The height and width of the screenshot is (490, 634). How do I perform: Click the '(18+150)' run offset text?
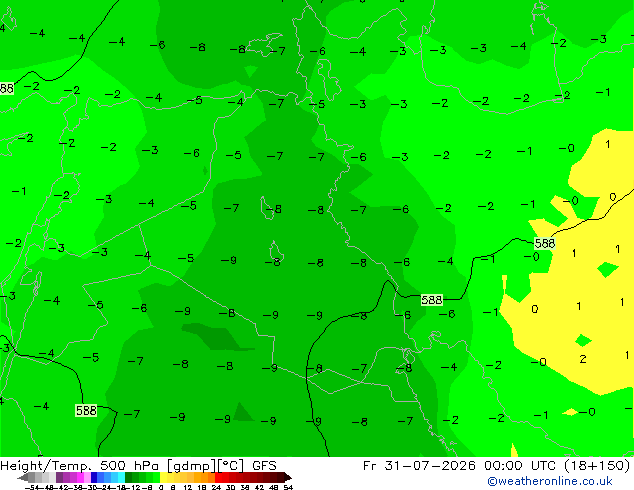596,465
